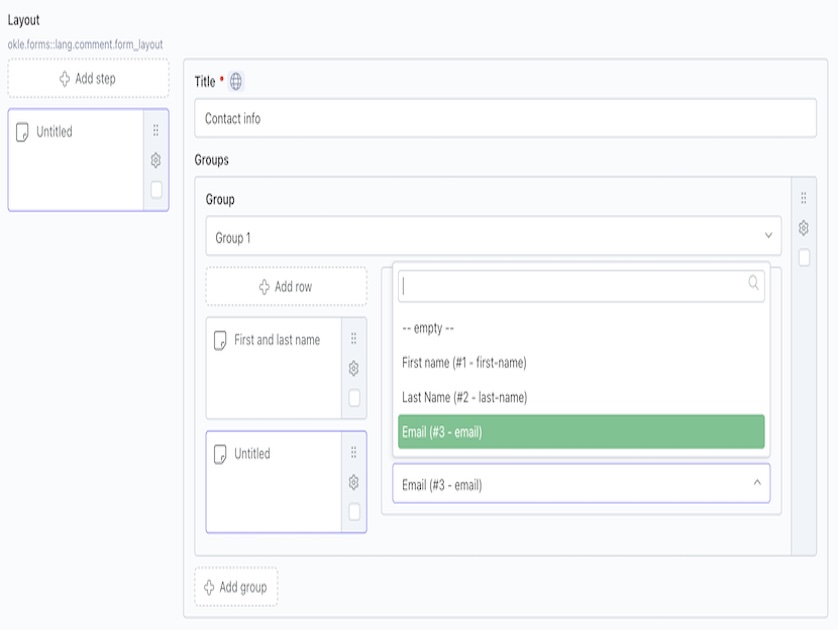The image size is (838, 630).
Task: Click the drag handle for Group 1
Action: pos(803,199)
